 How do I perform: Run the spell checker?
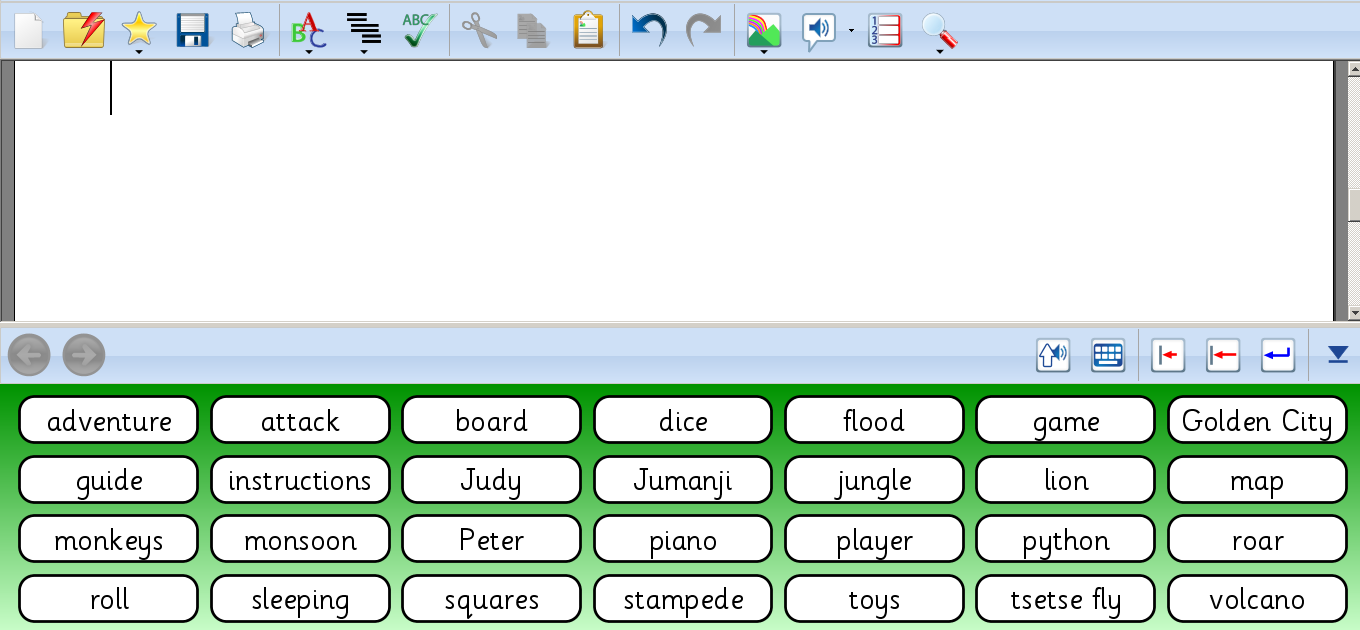click(x=419, y=30)
